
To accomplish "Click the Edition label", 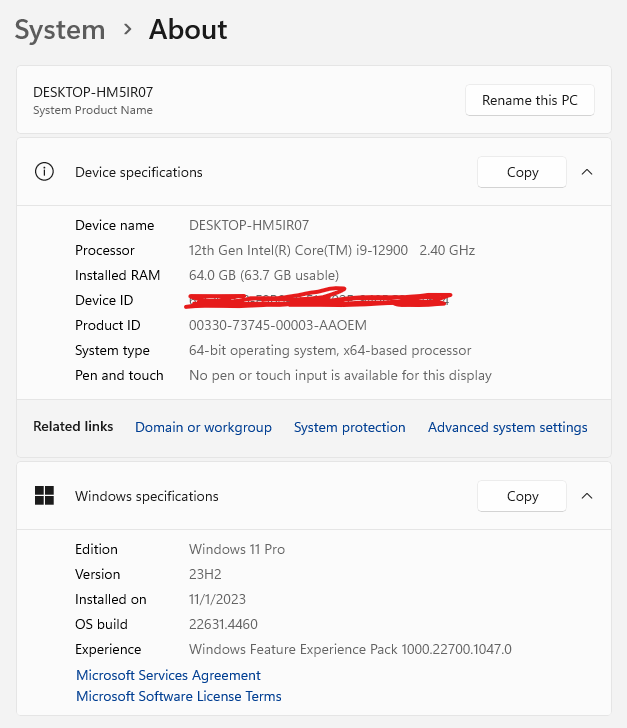I will (96, 549).
